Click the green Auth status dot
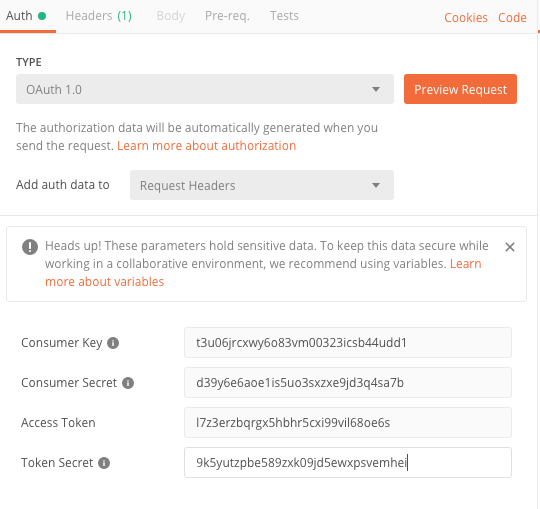This screenshot has width=540, height=509. 42,16
